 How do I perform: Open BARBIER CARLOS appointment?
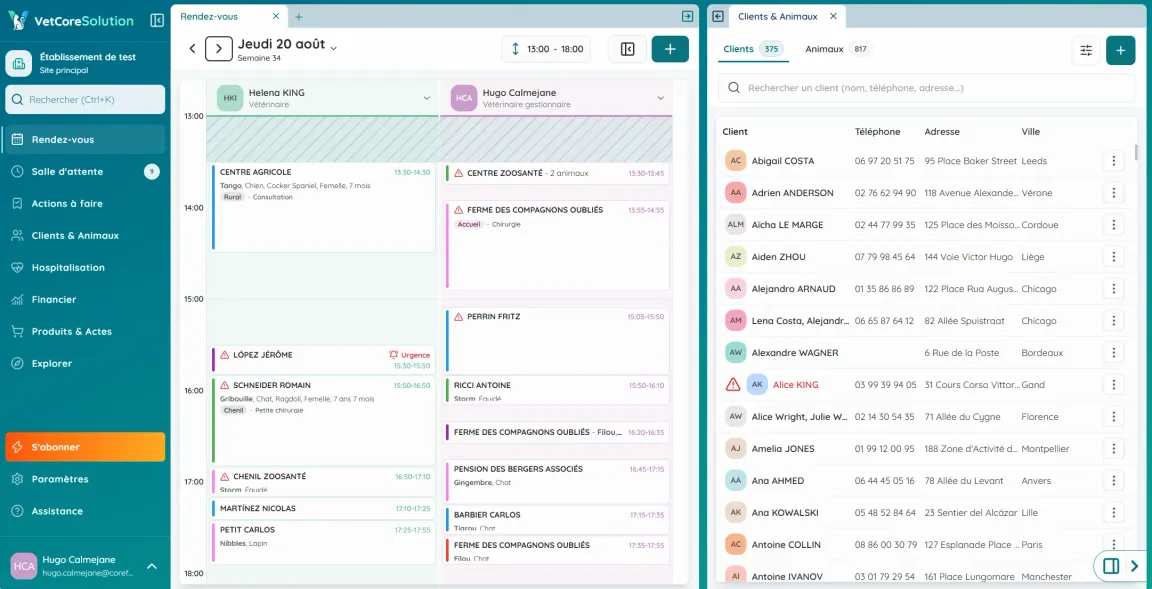coord(557,519)
